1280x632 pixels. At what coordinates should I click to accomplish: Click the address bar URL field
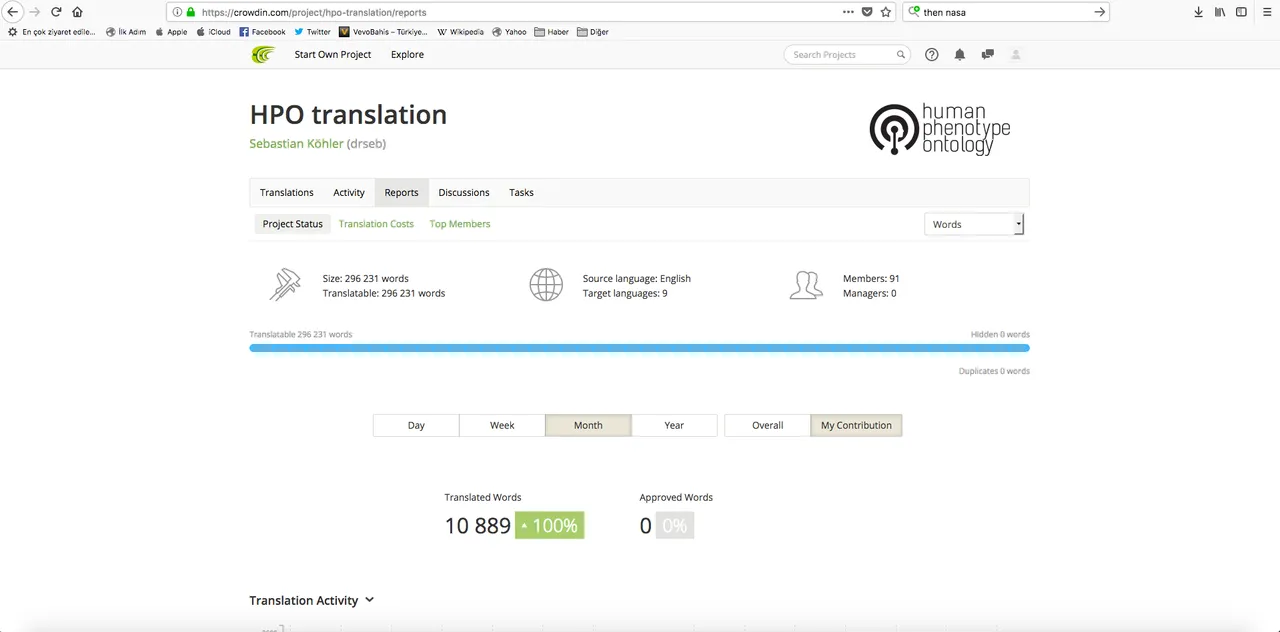pyautogui.click(x=518, y=12)
